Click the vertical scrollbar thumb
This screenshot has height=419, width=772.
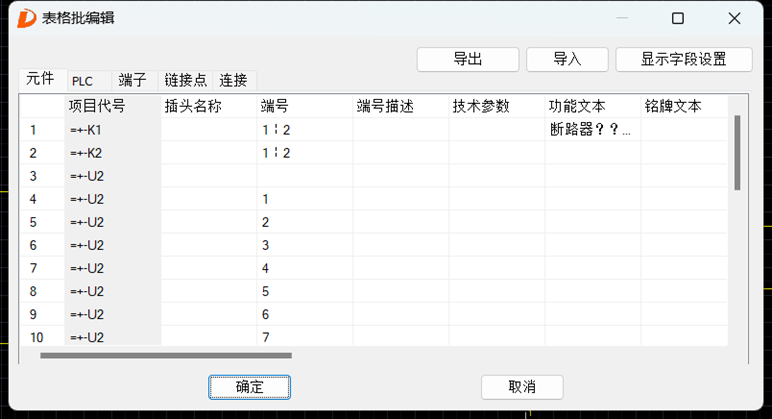737,153
